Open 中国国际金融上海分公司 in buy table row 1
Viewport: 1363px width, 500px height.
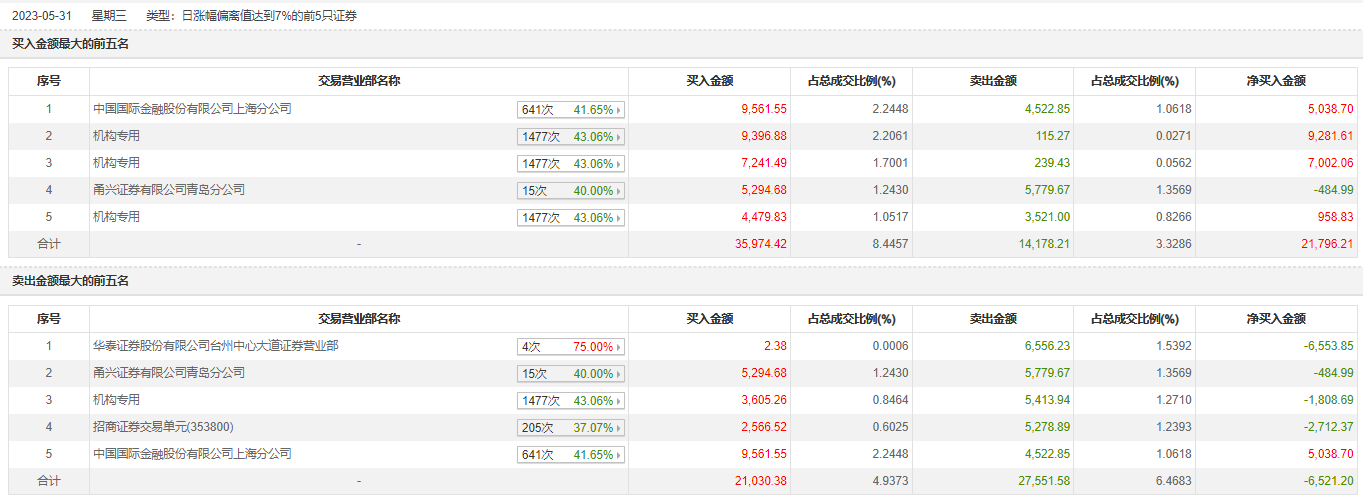click(x=192, y=109)
